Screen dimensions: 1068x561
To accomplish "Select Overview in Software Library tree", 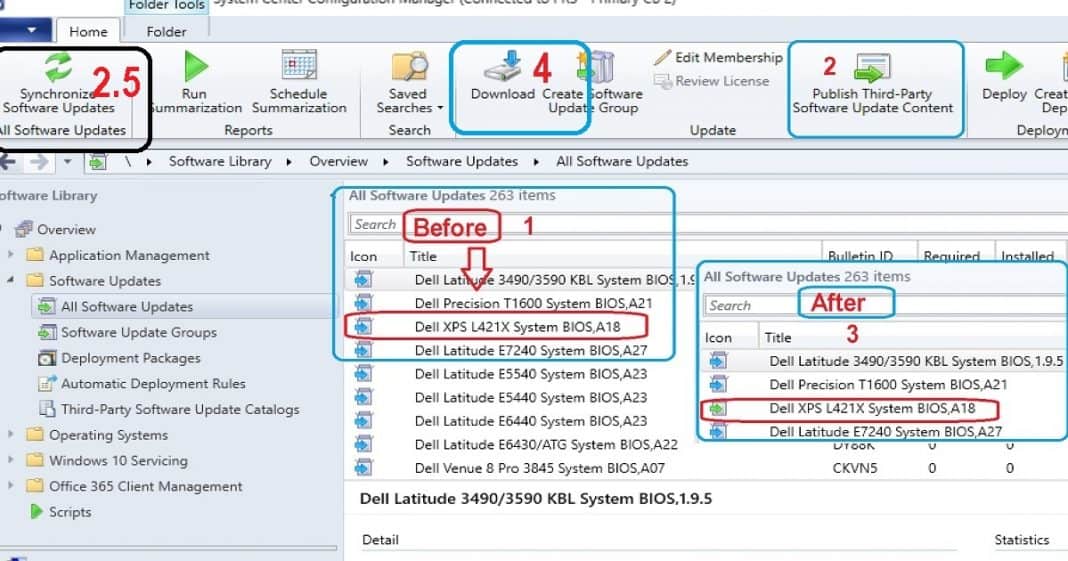I will [66, 229].
